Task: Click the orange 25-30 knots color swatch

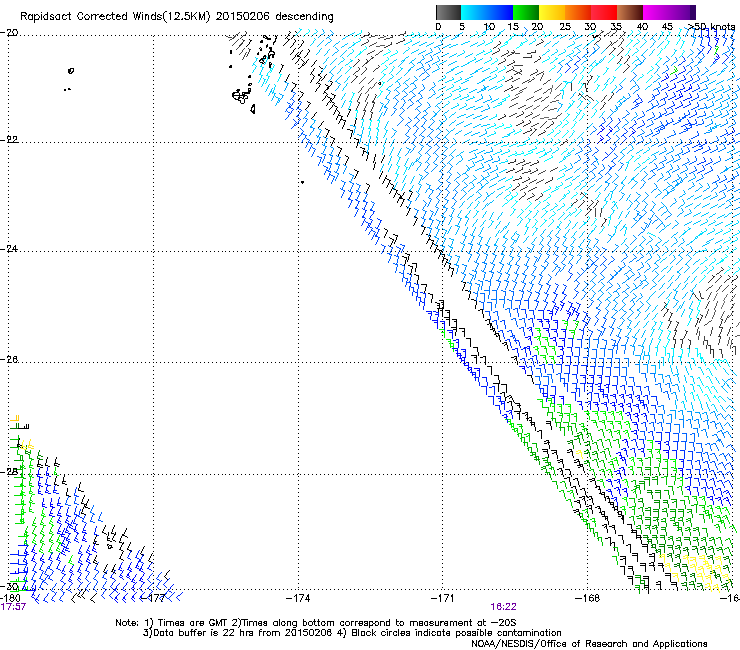Action: point(578,12)
